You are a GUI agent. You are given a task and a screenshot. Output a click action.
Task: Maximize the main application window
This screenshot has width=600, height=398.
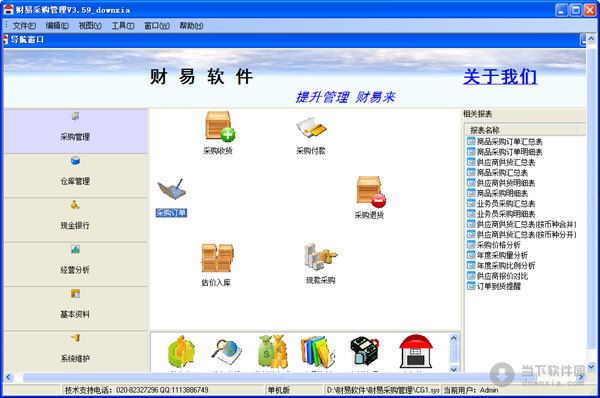pyautogui.click(x=576, y=10)
